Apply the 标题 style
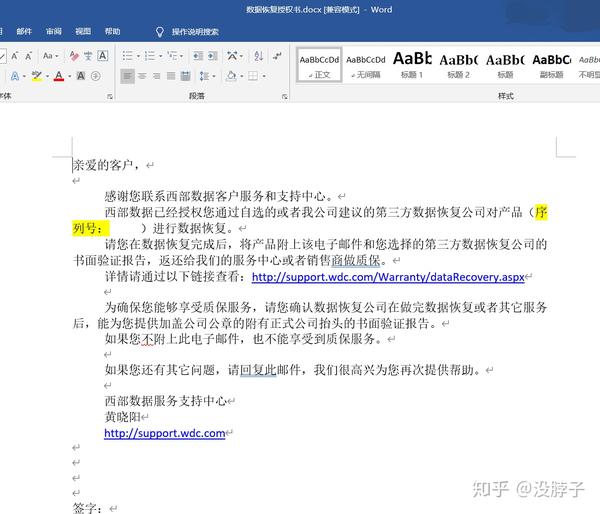 [x=505, y=65]
